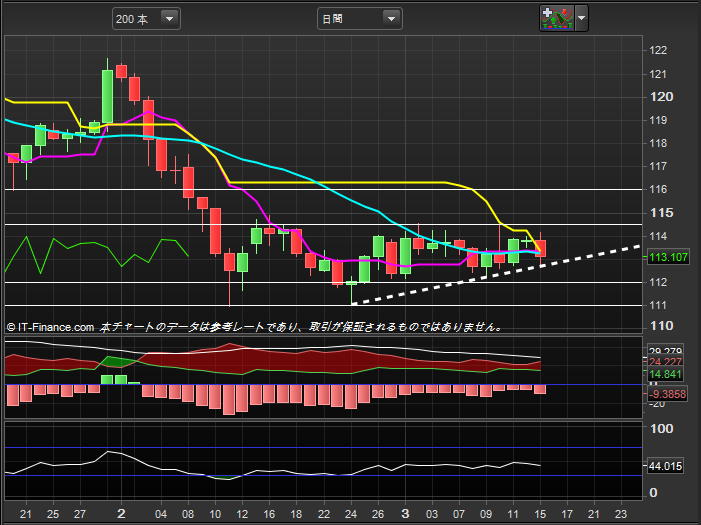Image resolution: width=701 pixels, height=525 pixels.
Task: Click the 100 label on RSI scale
Action: coord(661,428)
